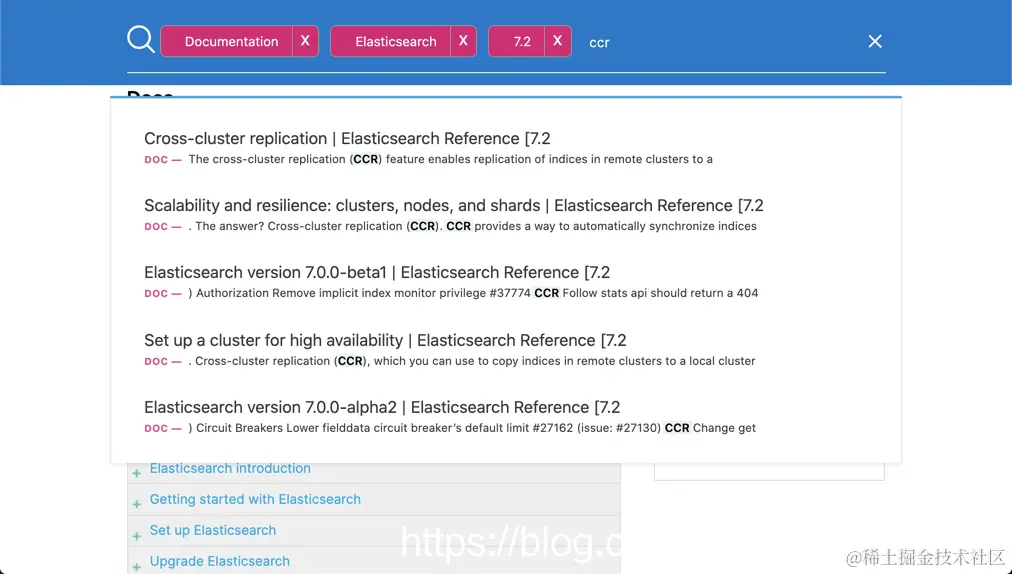Open Elasticsearch version 7.0.0-alpha2 result
This screenshot has width=1012, height=574.
click(382, 407)
